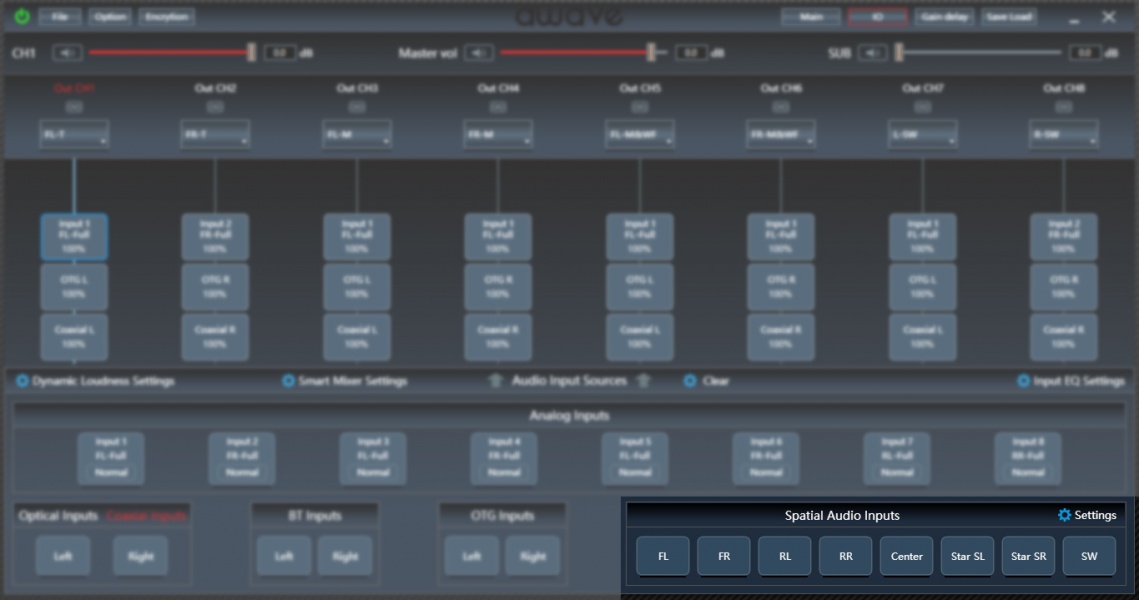Open Spatial Audio Inputs settings gear
Image resolution: width=1139 pixels, height=600 pixels.
pyautogui.click(x=1064, y=515)
